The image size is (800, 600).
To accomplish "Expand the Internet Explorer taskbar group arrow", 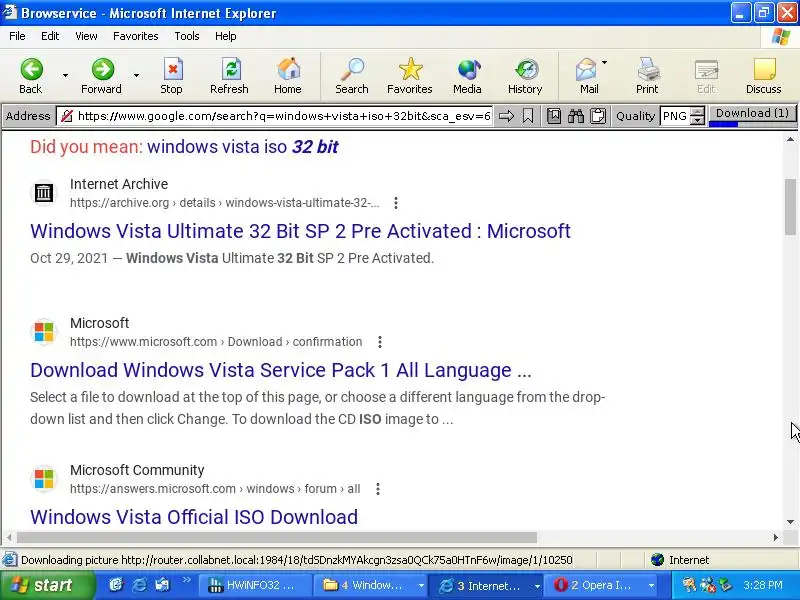I will click(x=537, y=586).
